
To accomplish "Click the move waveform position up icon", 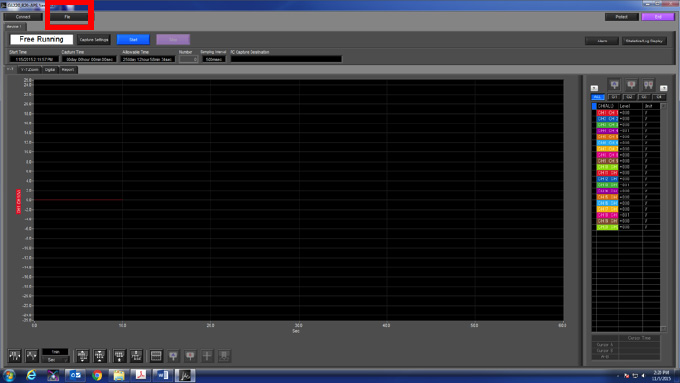I will pyautogui.click(x=136, y=356).
